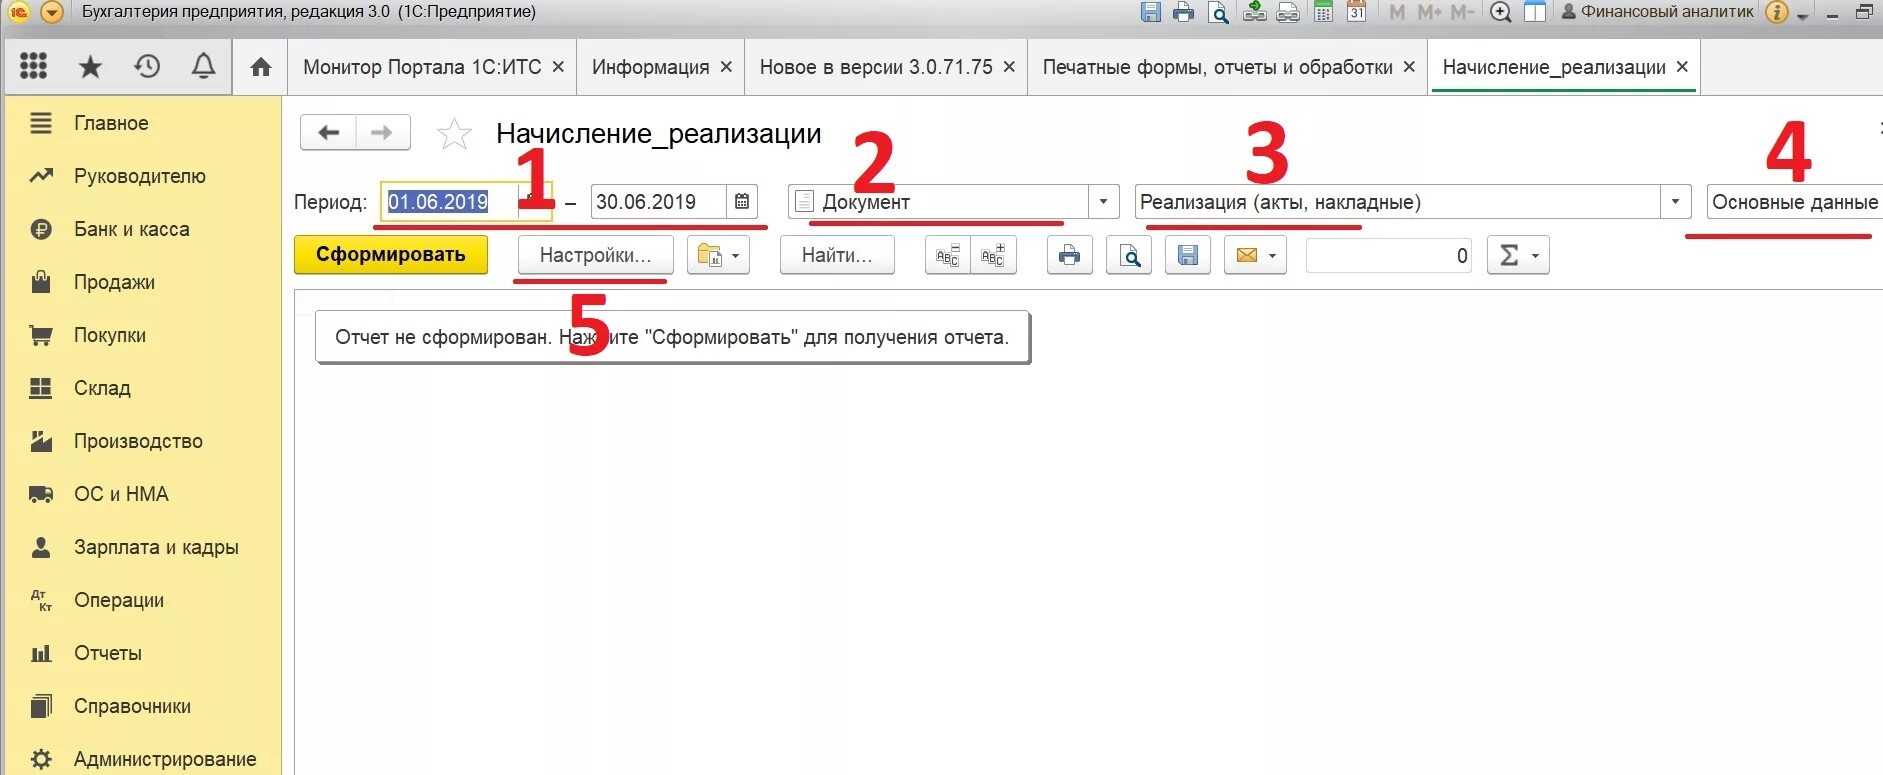The image size is (1883, 775).
Task: Open calendar picker for end date 30.06.2019
Action: [742, 201]
